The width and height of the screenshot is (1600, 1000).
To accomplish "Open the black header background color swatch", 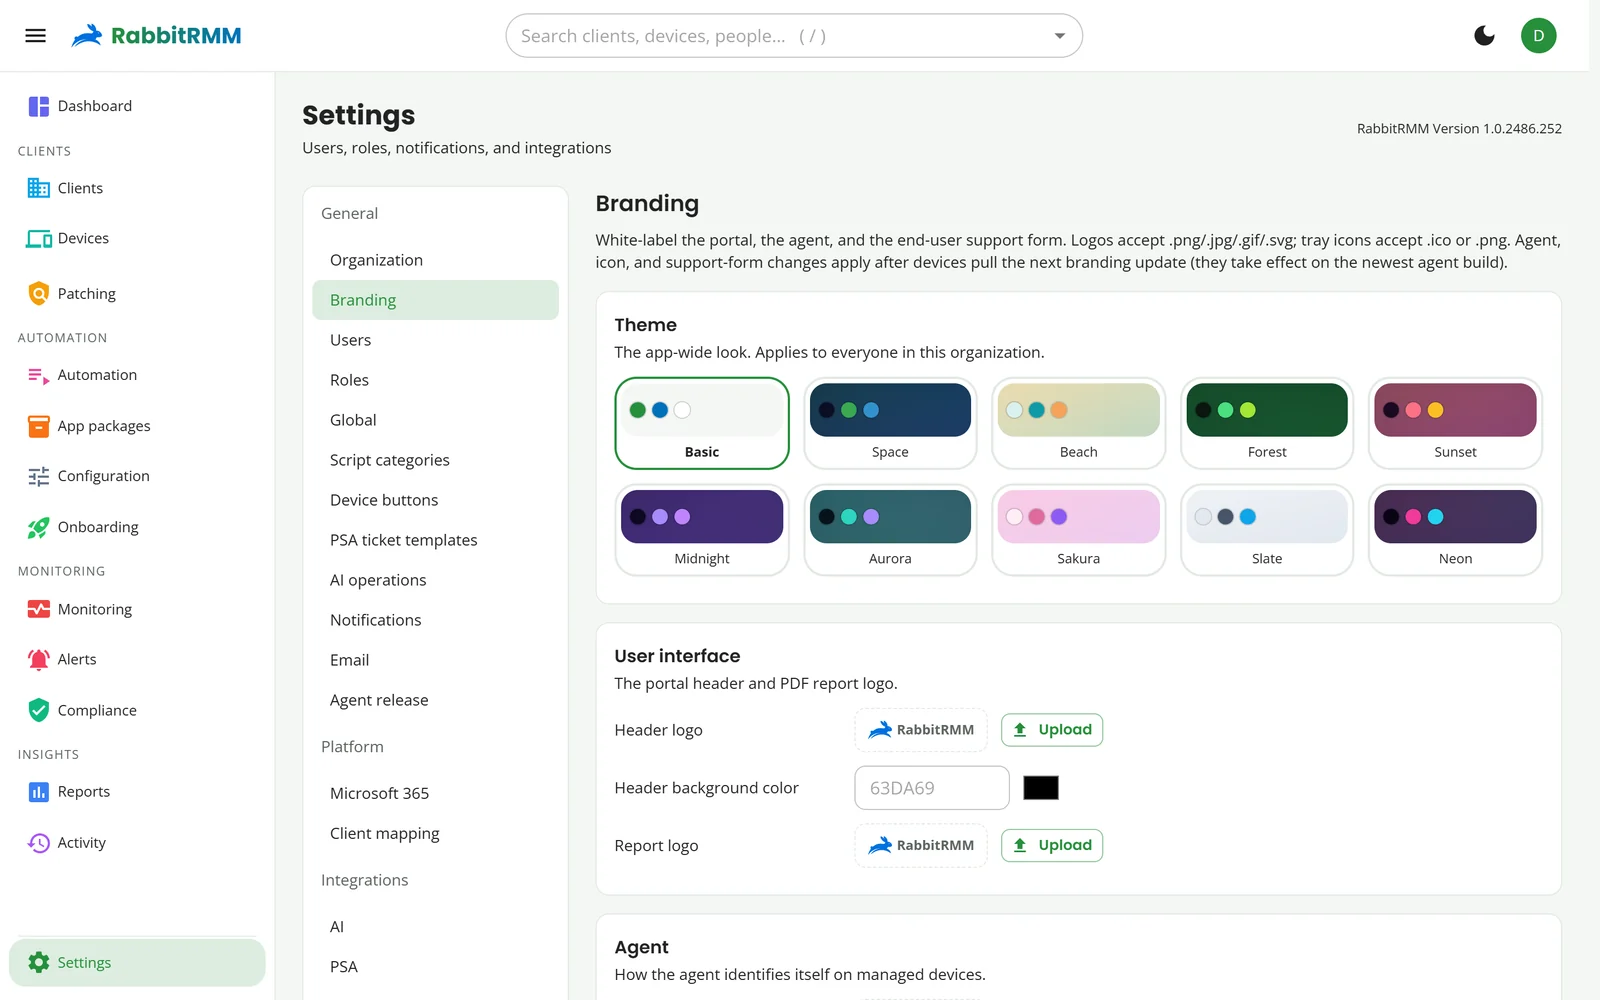I will point(1041,788).
